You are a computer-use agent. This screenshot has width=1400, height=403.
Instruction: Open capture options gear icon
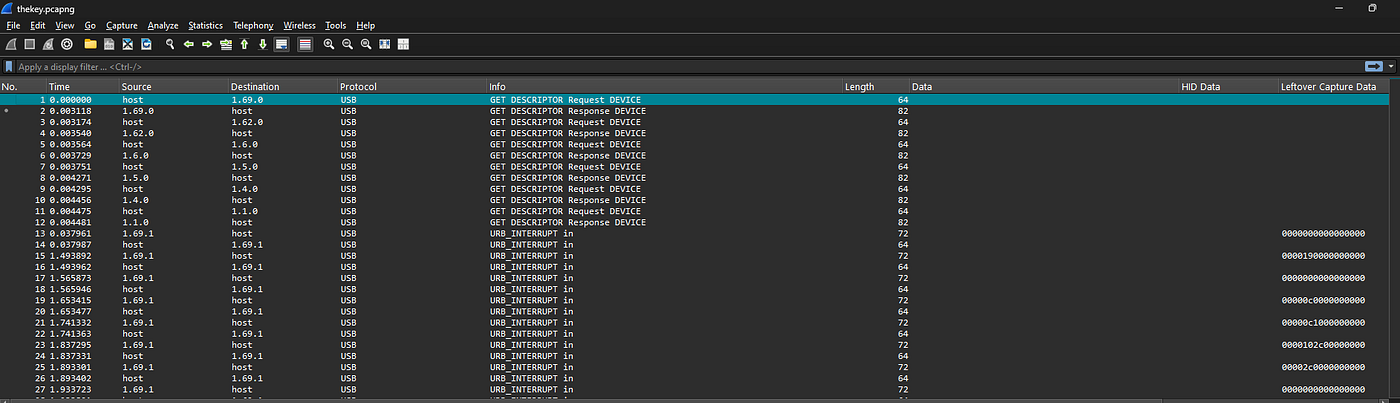tap(67, 44)
